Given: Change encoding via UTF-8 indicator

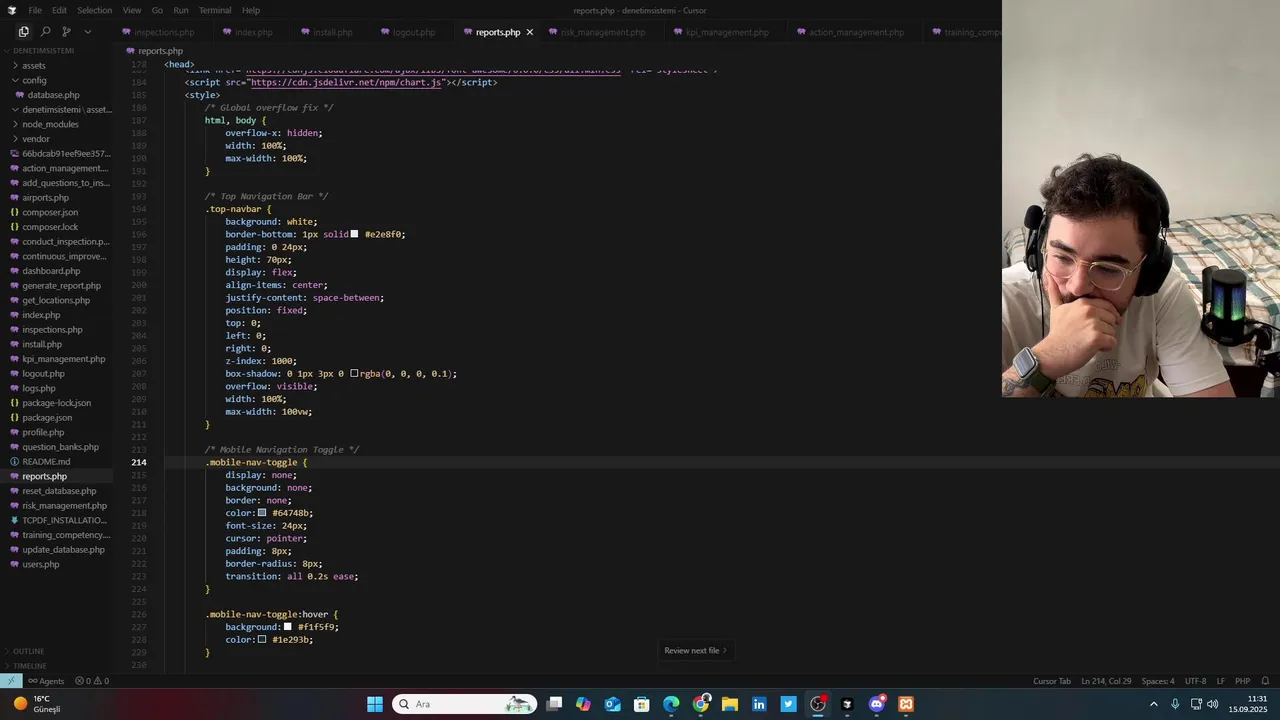Looking at the screenshot, I should (x=1195, y=681).
